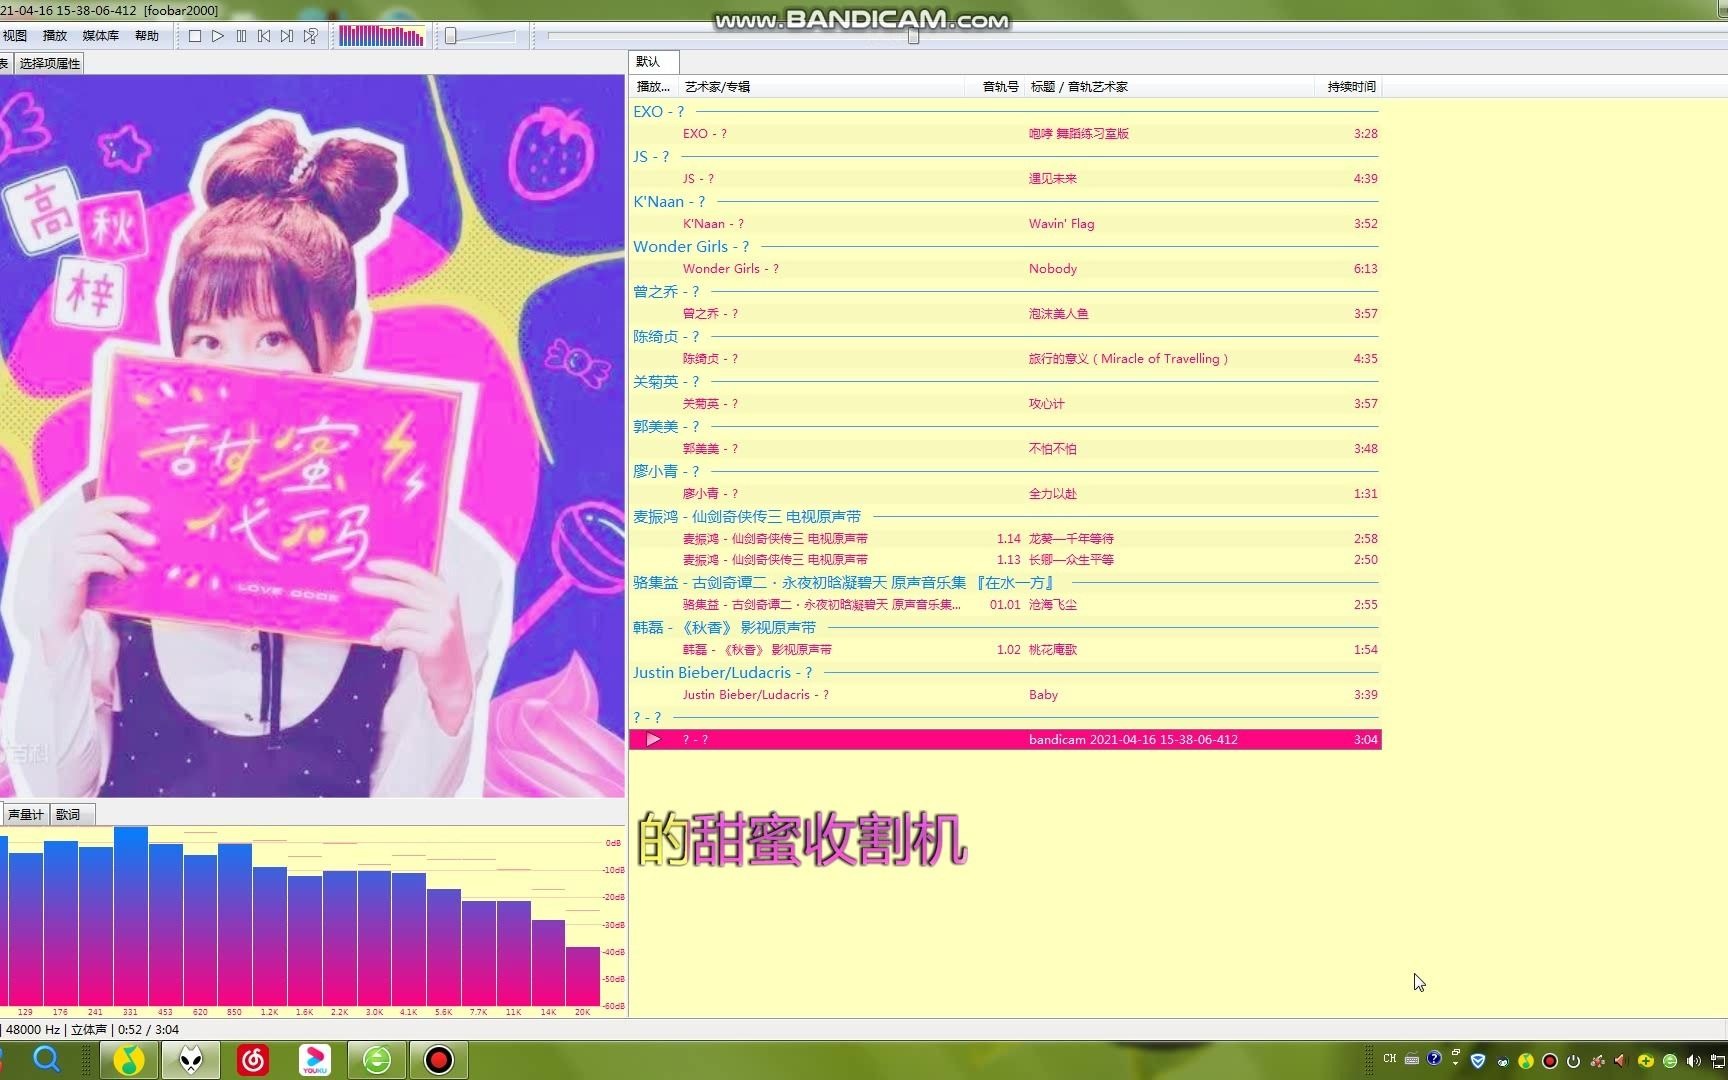Open QQ Music from the taskbar
Viewport: 1728px width, 1080px height.
point(128,1060)
